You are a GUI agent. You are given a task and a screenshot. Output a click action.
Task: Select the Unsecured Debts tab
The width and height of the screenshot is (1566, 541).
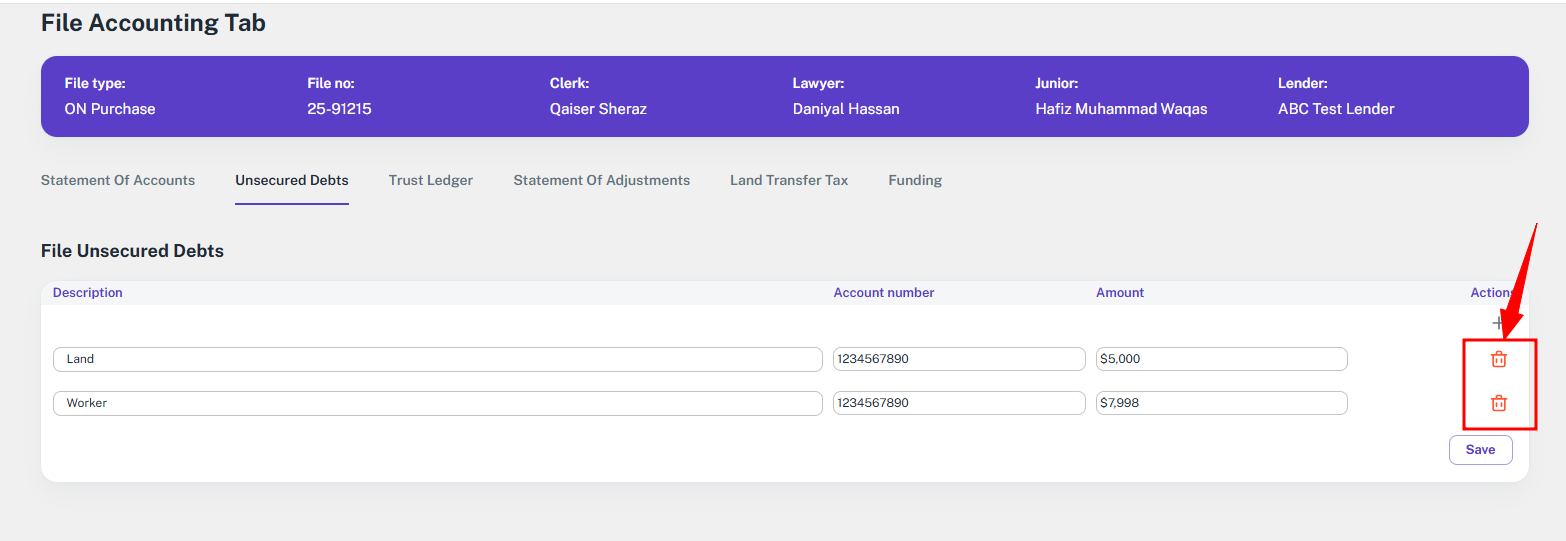[x=292, y=181]
